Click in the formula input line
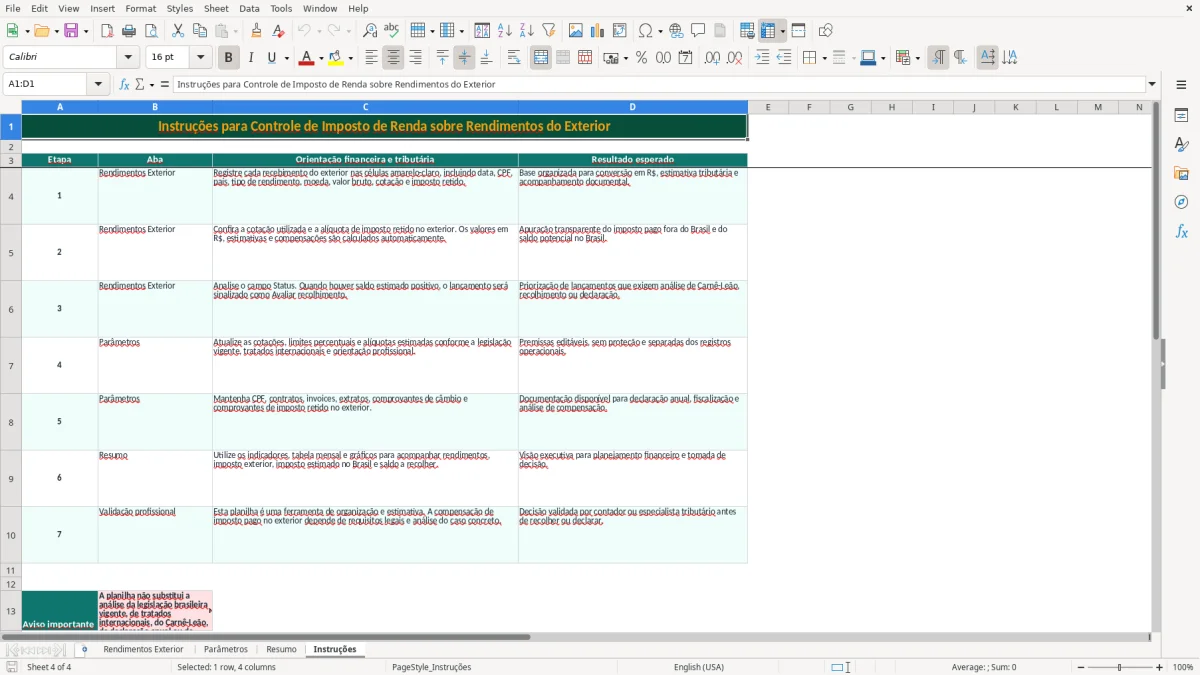The image size is (1200, 675). click(660, 84)
